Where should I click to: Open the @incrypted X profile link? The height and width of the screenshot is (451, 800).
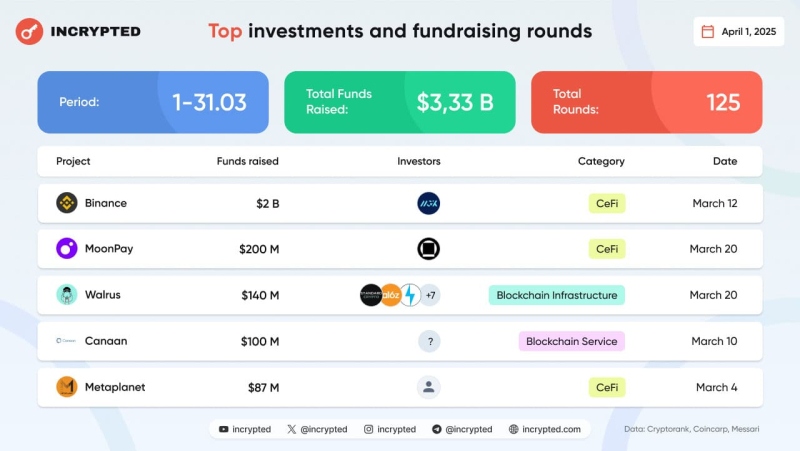pos(317,429)
